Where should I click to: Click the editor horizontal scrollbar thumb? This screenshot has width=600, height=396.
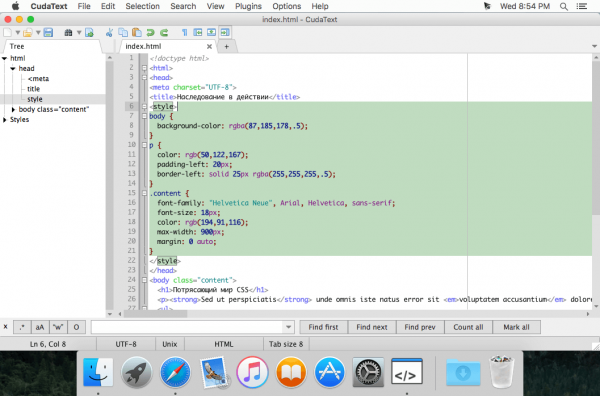(x=155, y=314)
